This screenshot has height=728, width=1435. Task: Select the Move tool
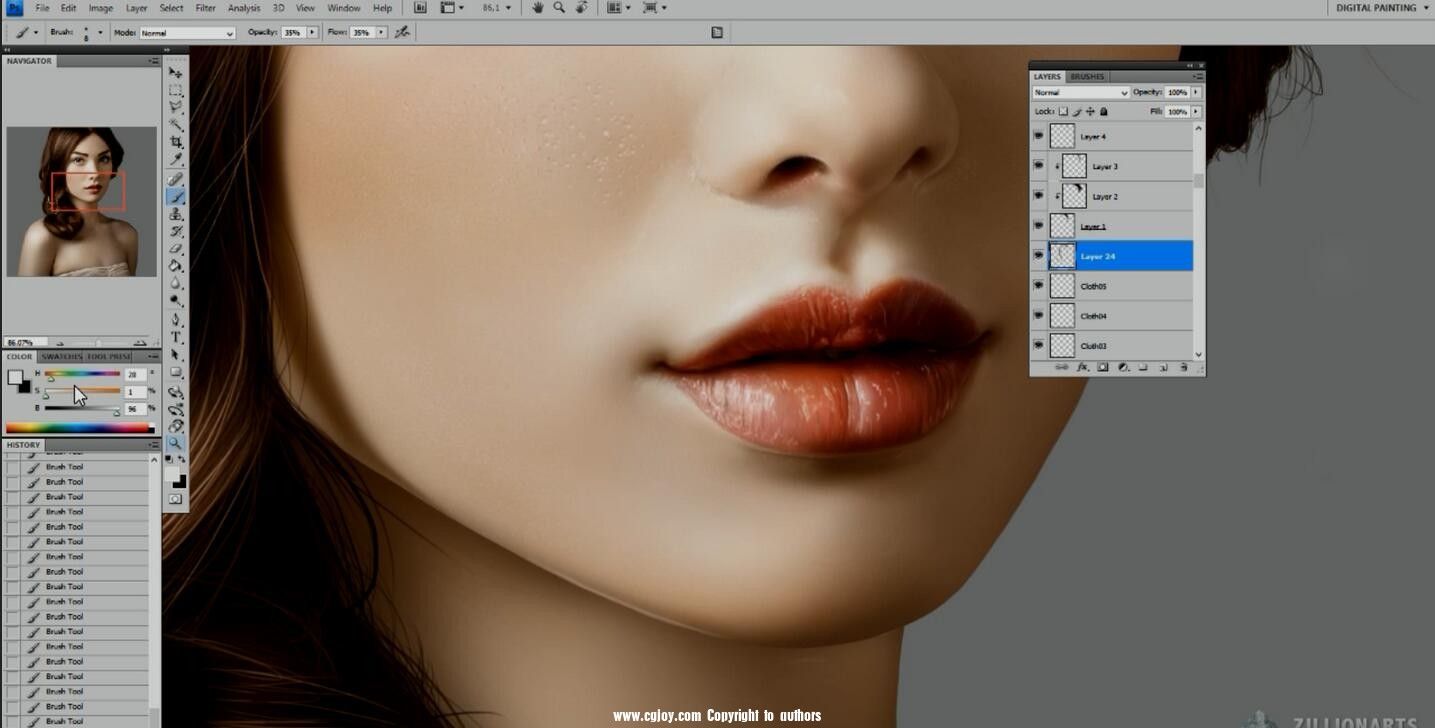[176, 72]
